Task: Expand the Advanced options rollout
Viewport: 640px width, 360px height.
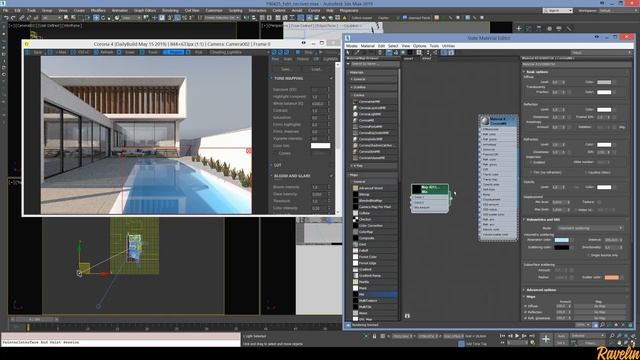Action: pos(524,290)
